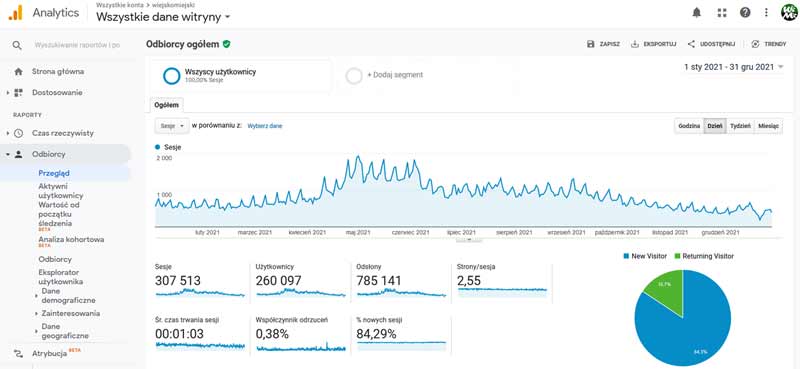This screenshot has width=800, height=369.
Task: Click the Dodaj segment button
Action: pyautogui.click(x=395, y=75)
